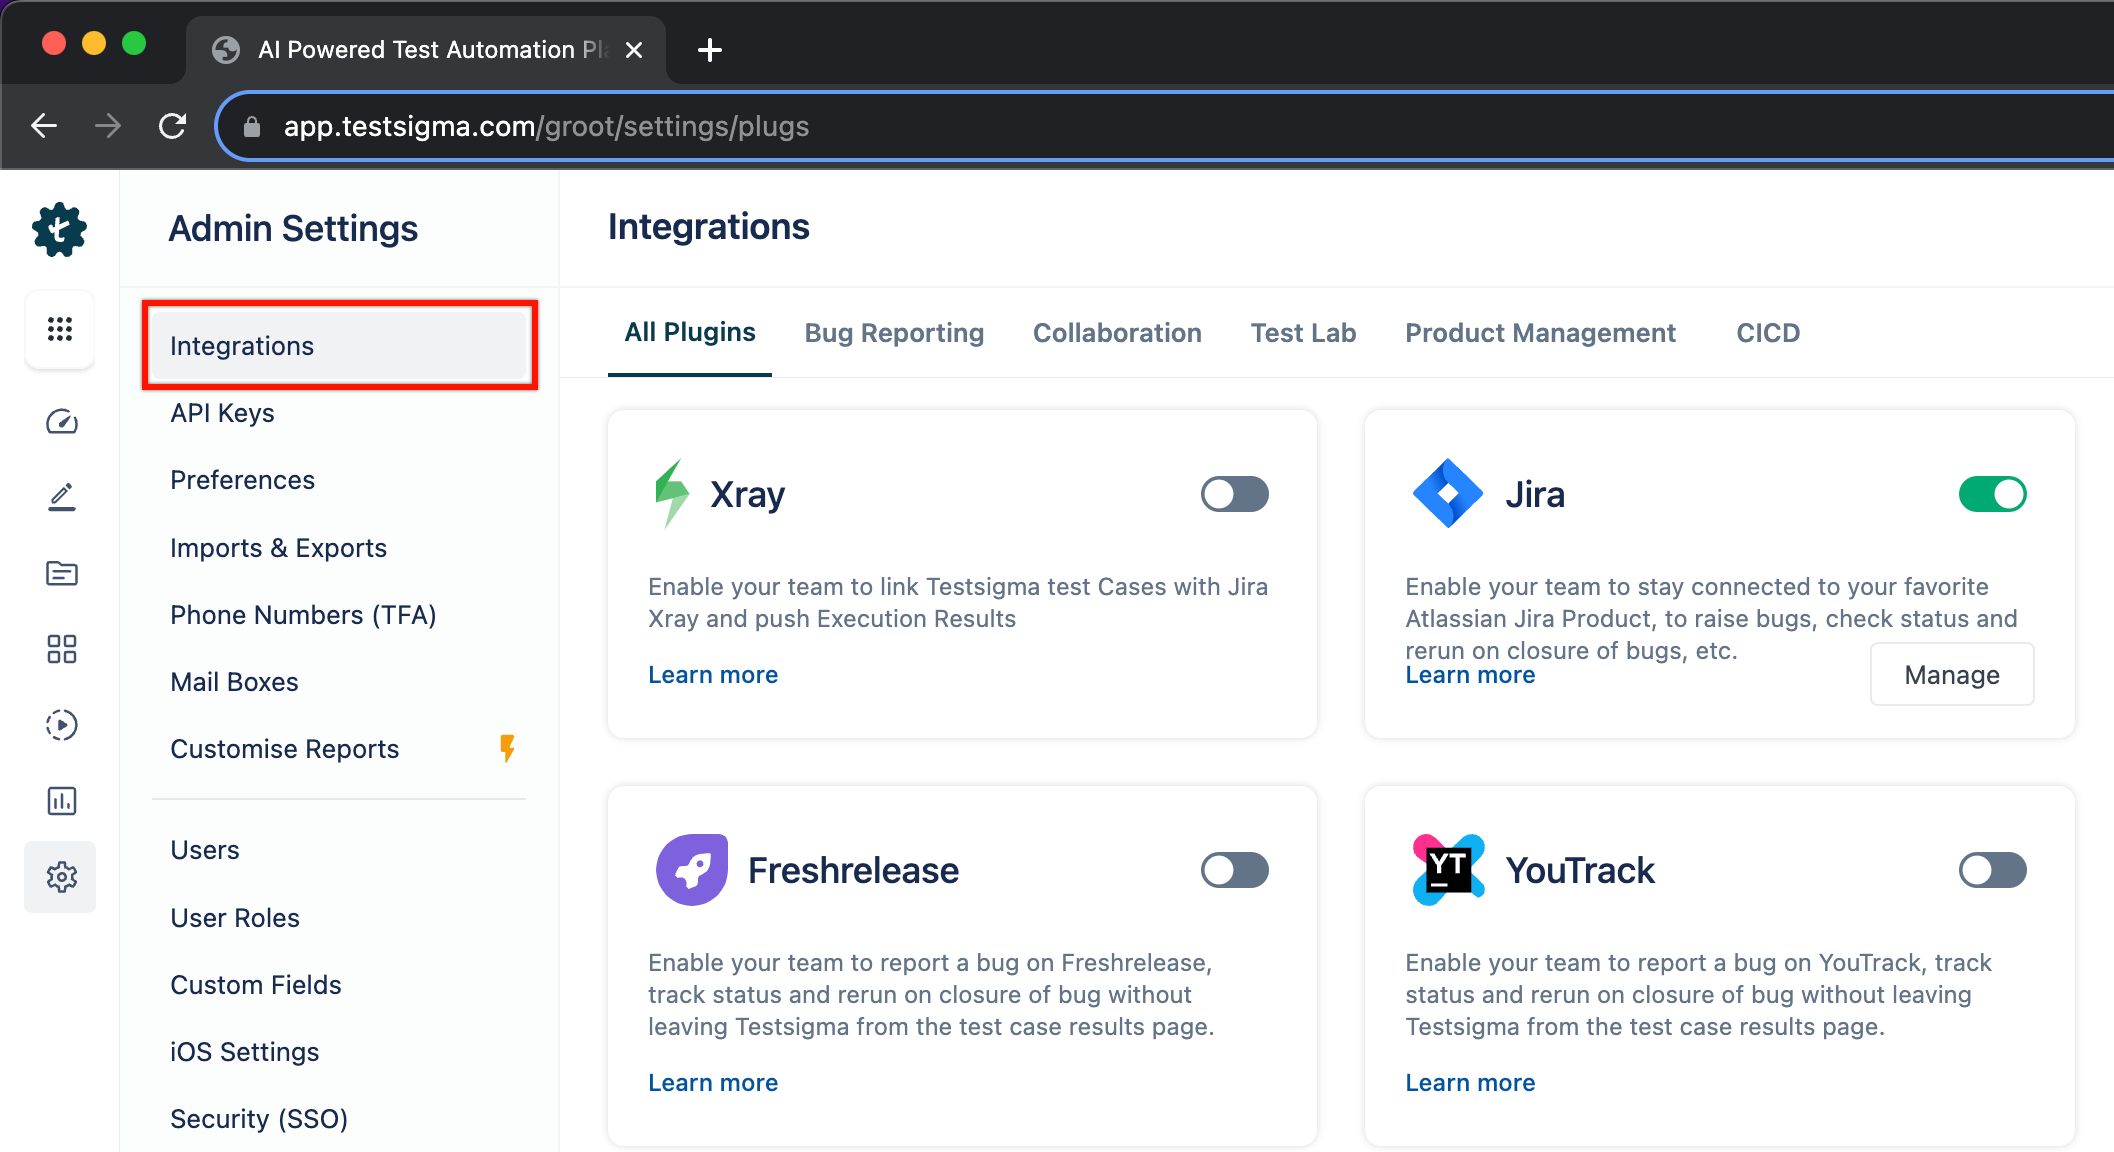Open the run results play icon

tap(61, 725)
